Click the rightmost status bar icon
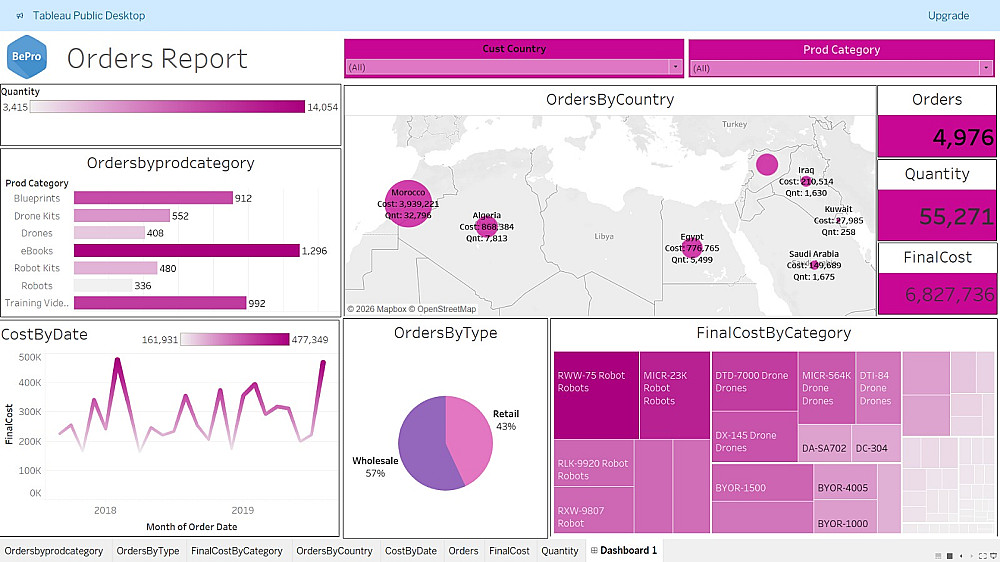This screenshot has width=1000, height=562. [x=993, y=556]
